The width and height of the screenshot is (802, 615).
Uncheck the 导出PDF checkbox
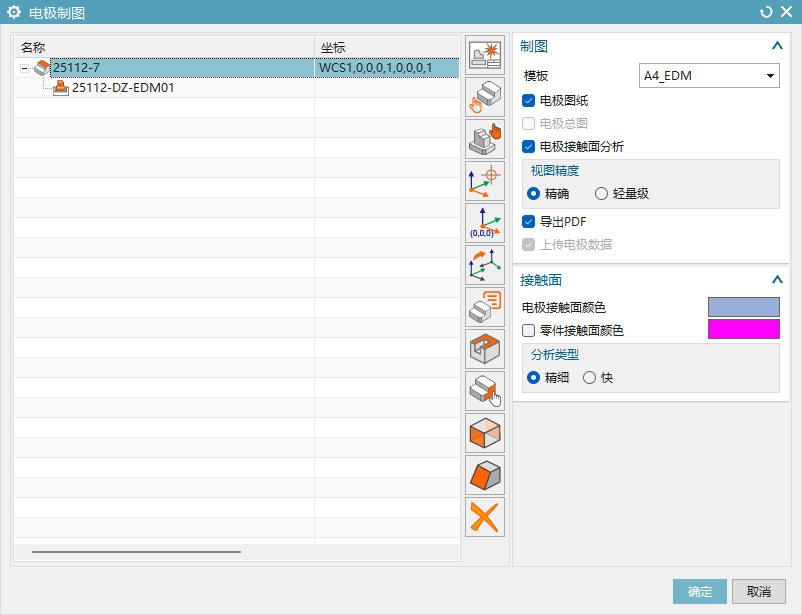(x=529, y=221)
